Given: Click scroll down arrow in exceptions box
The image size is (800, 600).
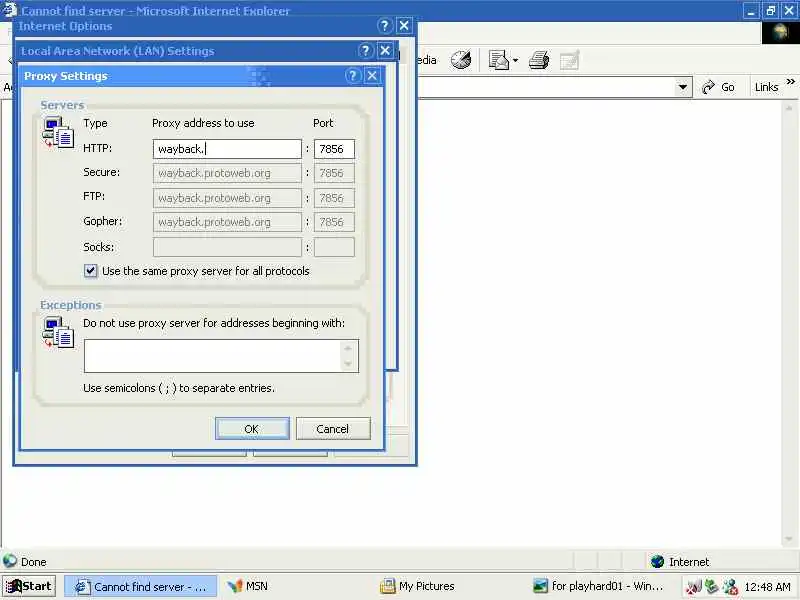Looking at the screenshot, I should point(348,364).
